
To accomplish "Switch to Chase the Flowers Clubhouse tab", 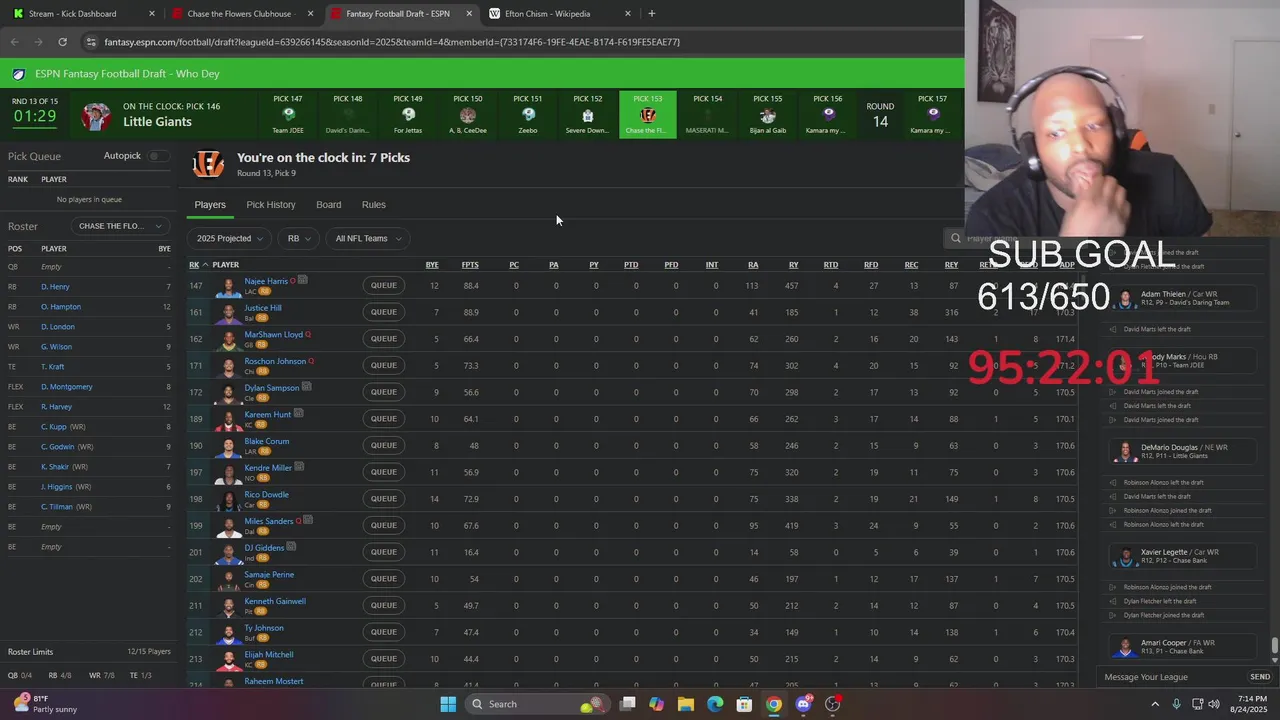I will [243, 14].
